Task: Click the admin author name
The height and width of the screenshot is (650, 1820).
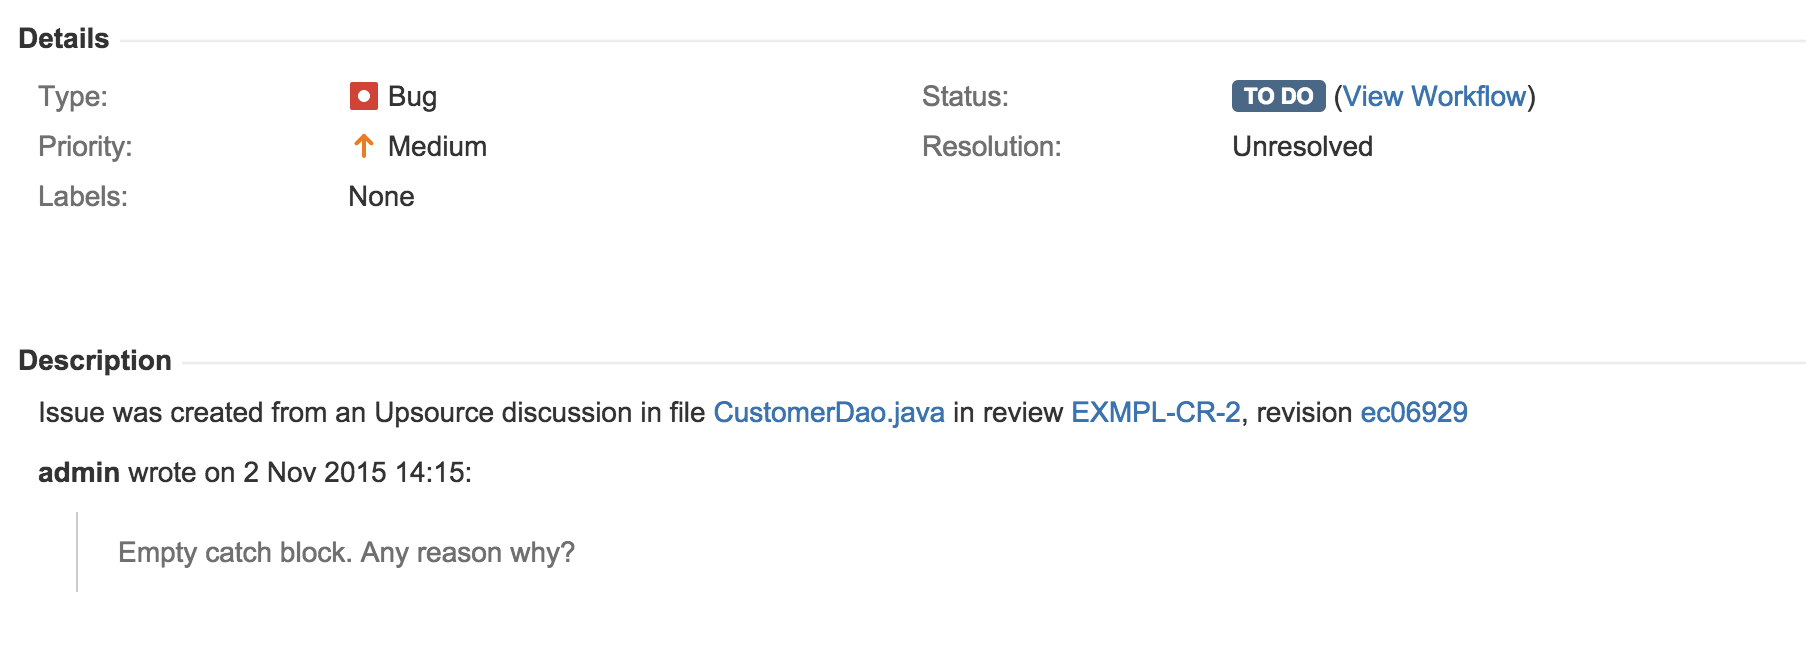Action: 79,472
